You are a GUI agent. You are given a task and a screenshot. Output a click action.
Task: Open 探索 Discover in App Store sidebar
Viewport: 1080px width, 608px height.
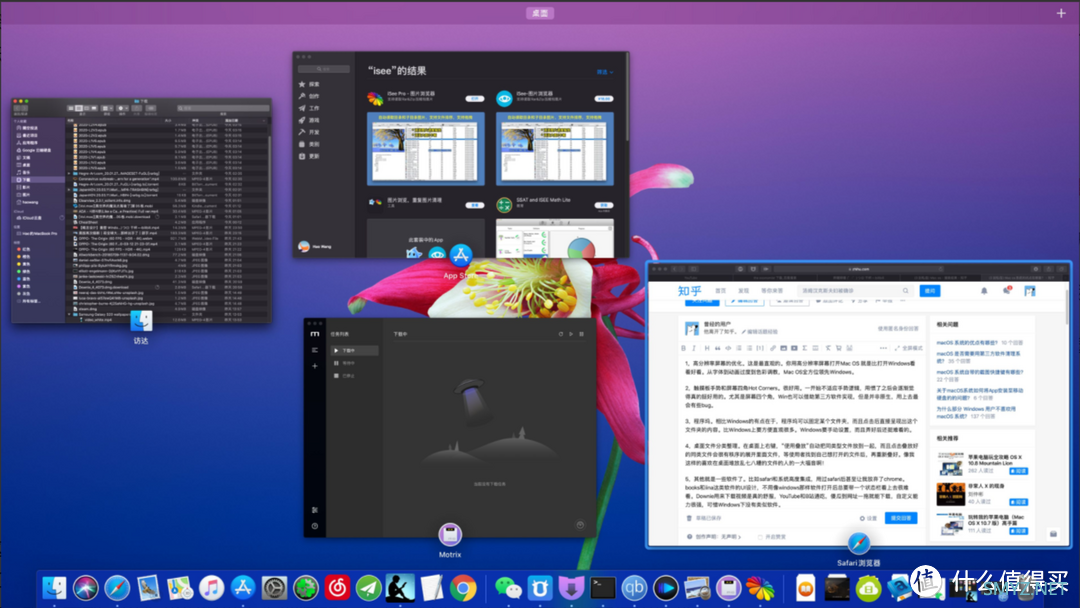(309, 84)
